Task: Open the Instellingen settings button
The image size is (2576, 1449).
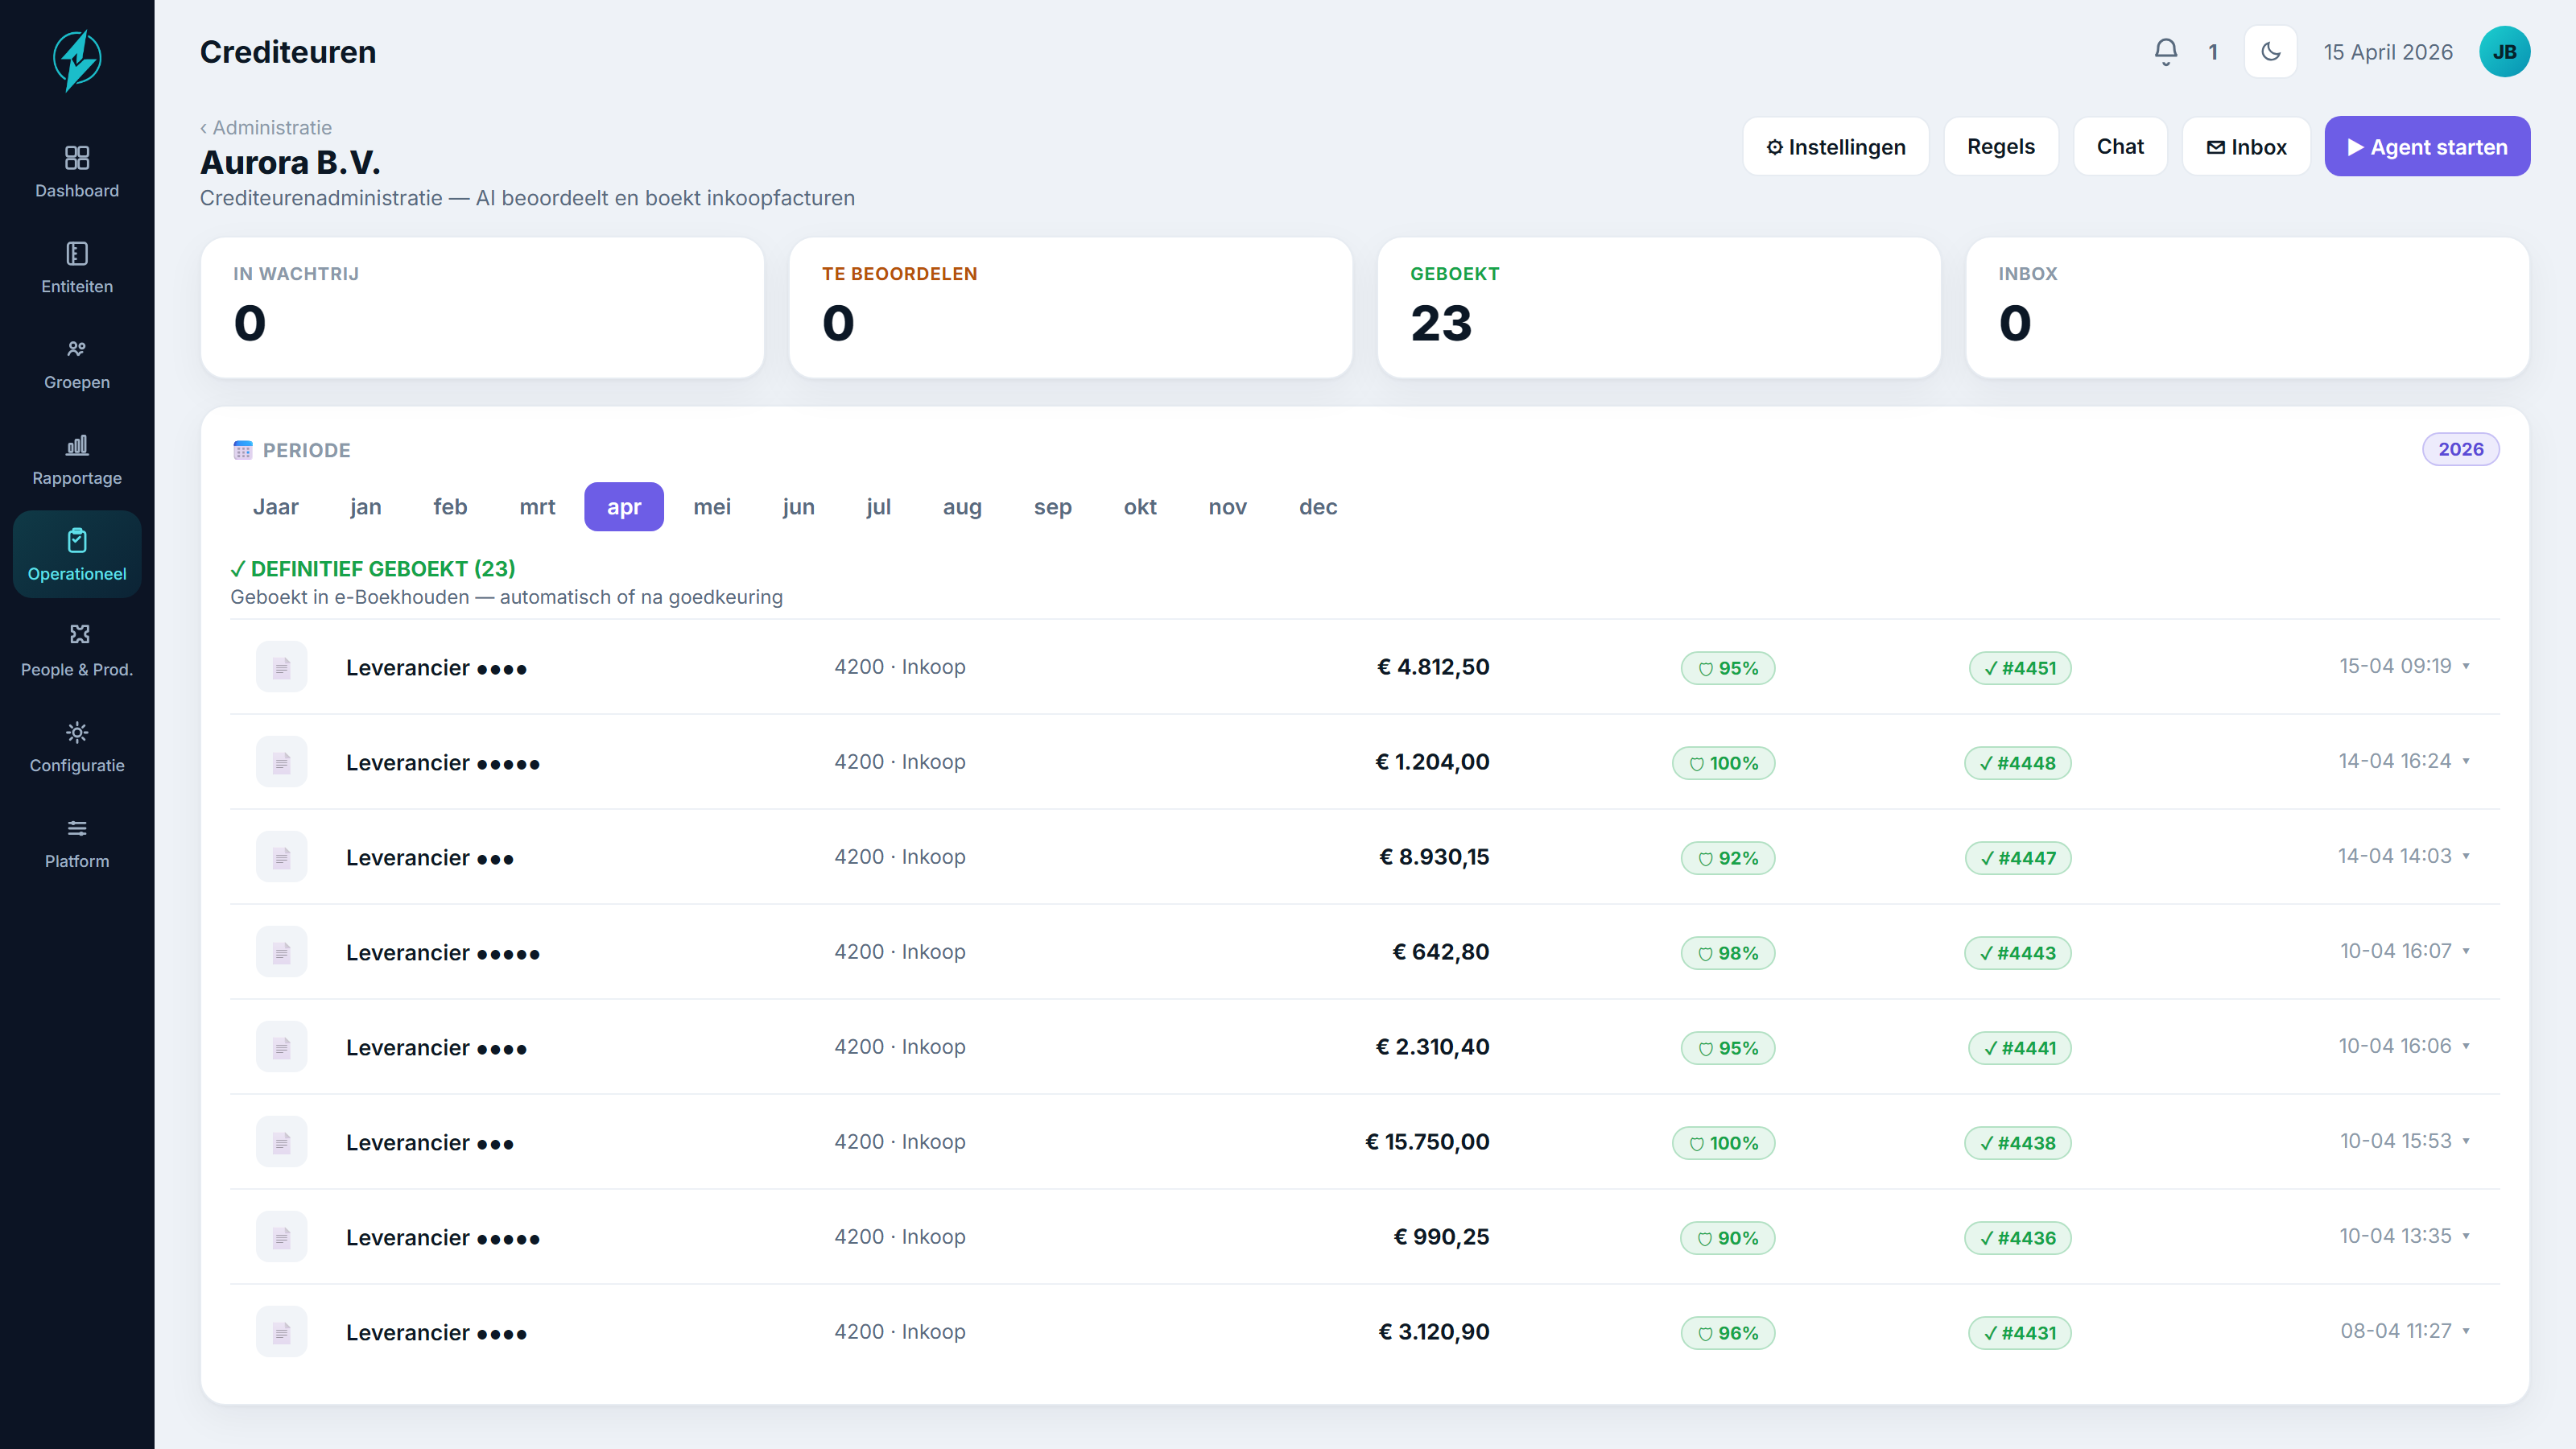Action: [1836, 147]
